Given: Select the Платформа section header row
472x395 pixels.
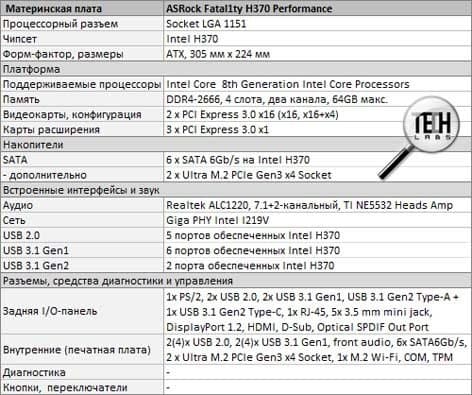Looking at the screenshot, I should pos(236,69).
